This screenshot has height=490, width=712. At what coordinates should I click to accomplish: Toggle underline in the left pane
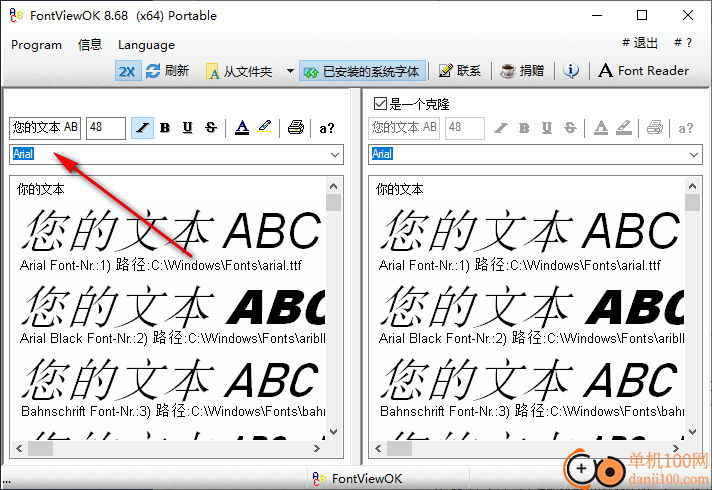188,128
